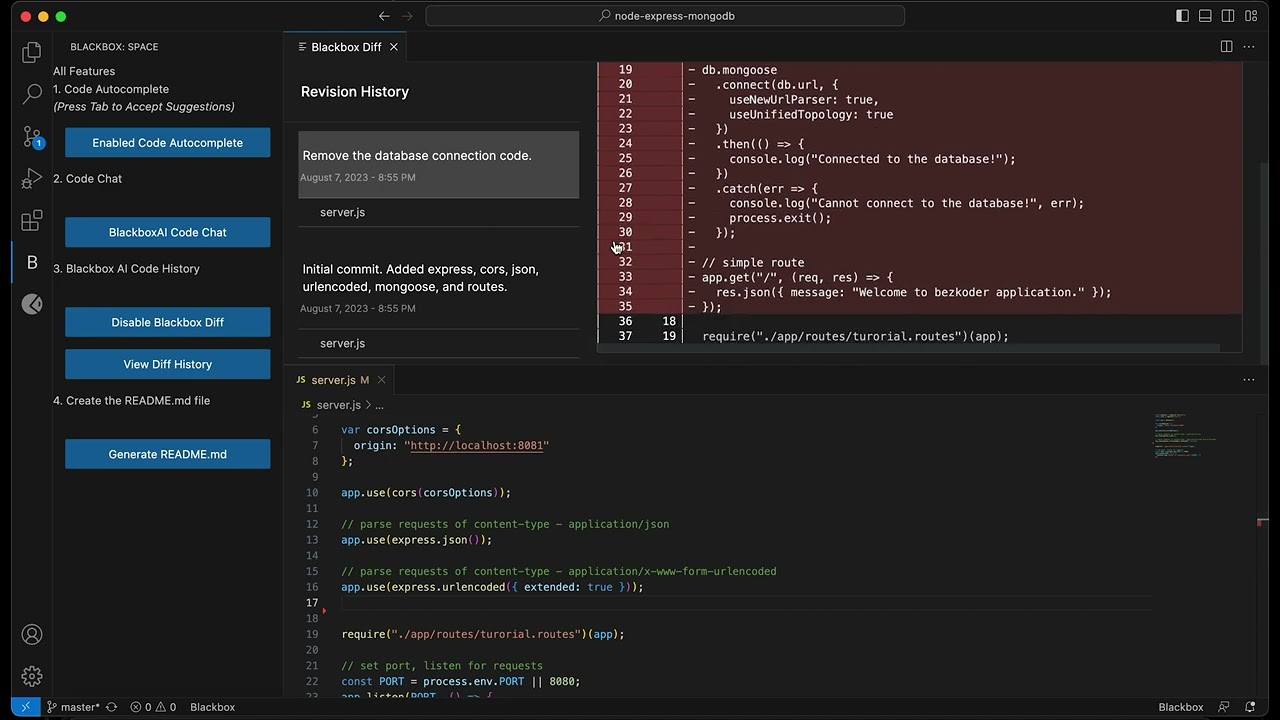Open the Manage gear settings icon

[x=32, y=677]
